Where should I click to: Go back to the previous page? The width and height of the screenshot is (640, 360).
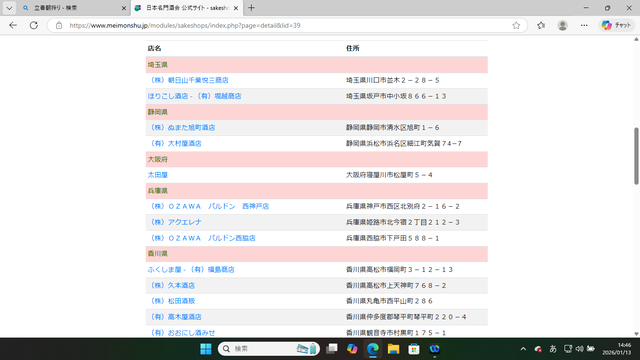(x=13, y=25)
